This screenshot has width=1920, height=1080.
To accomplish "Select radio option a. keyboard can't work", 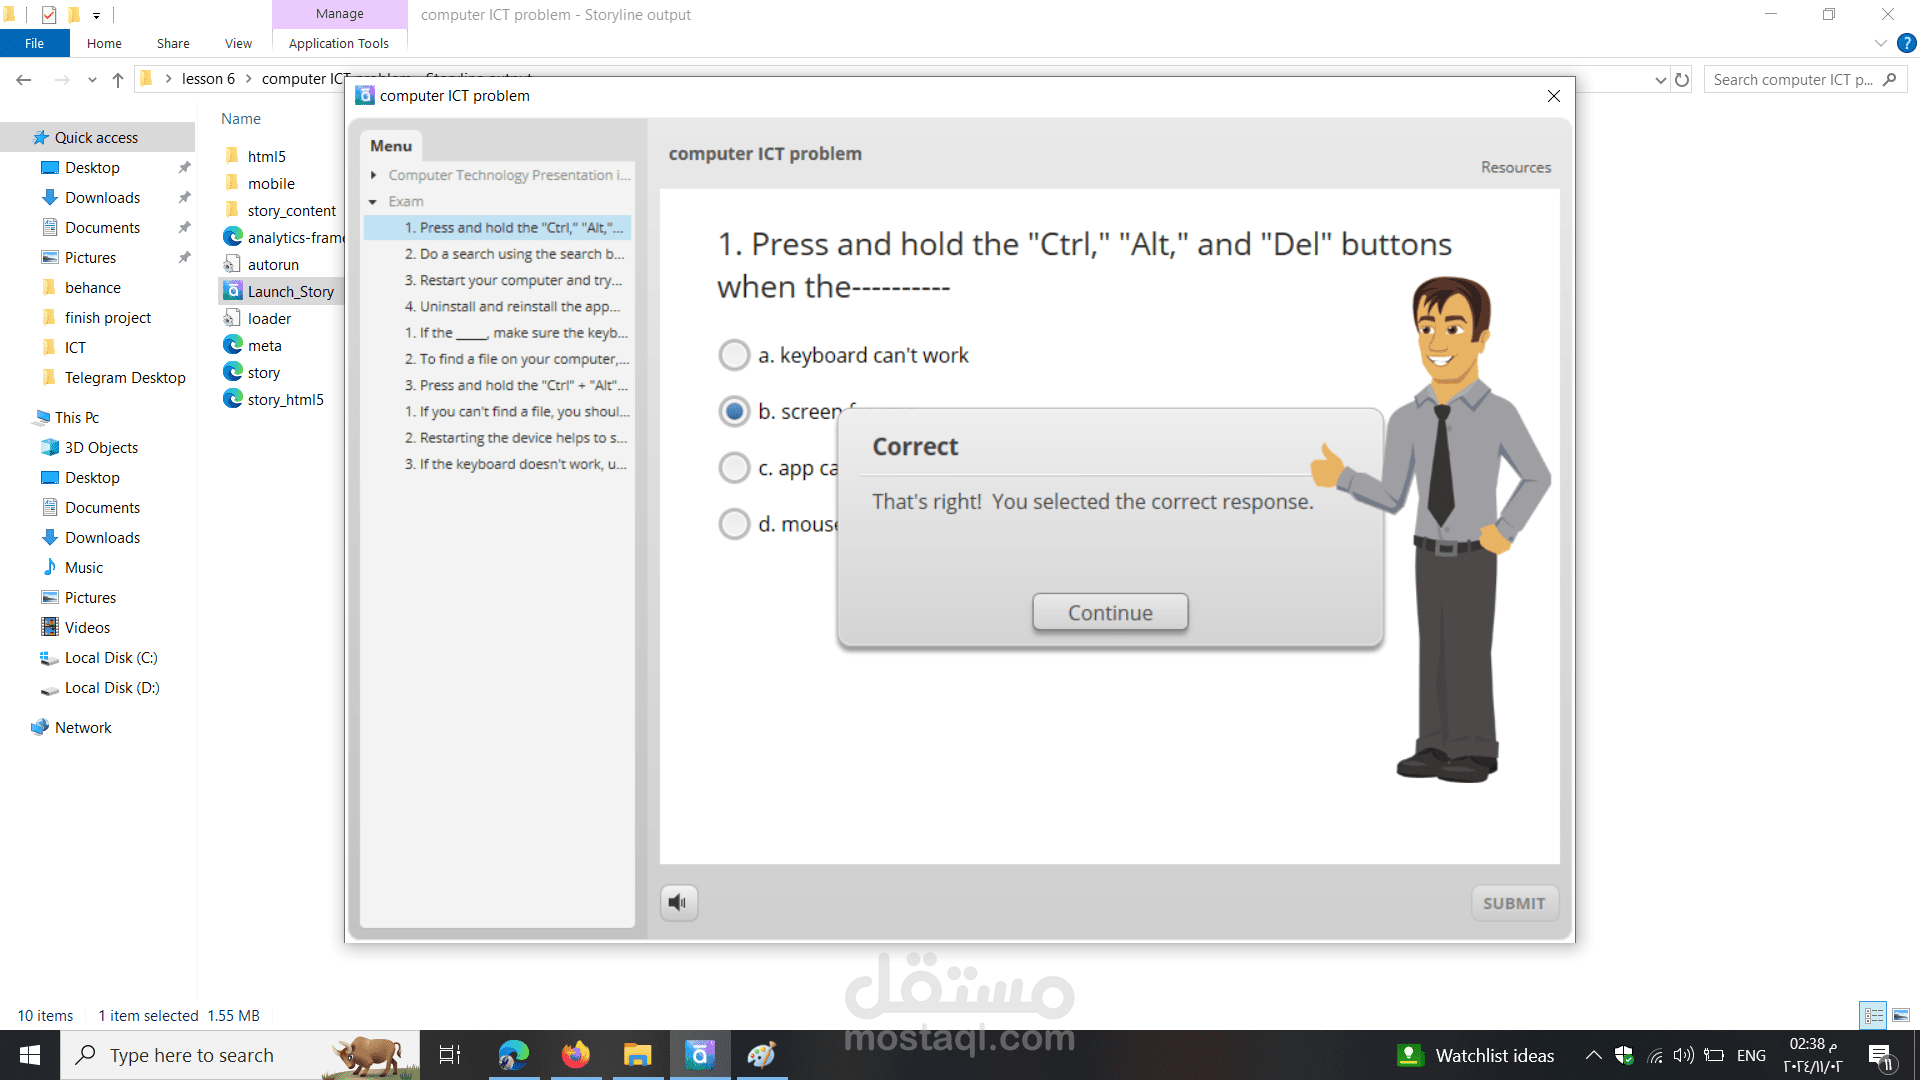I will click(734, 355).
